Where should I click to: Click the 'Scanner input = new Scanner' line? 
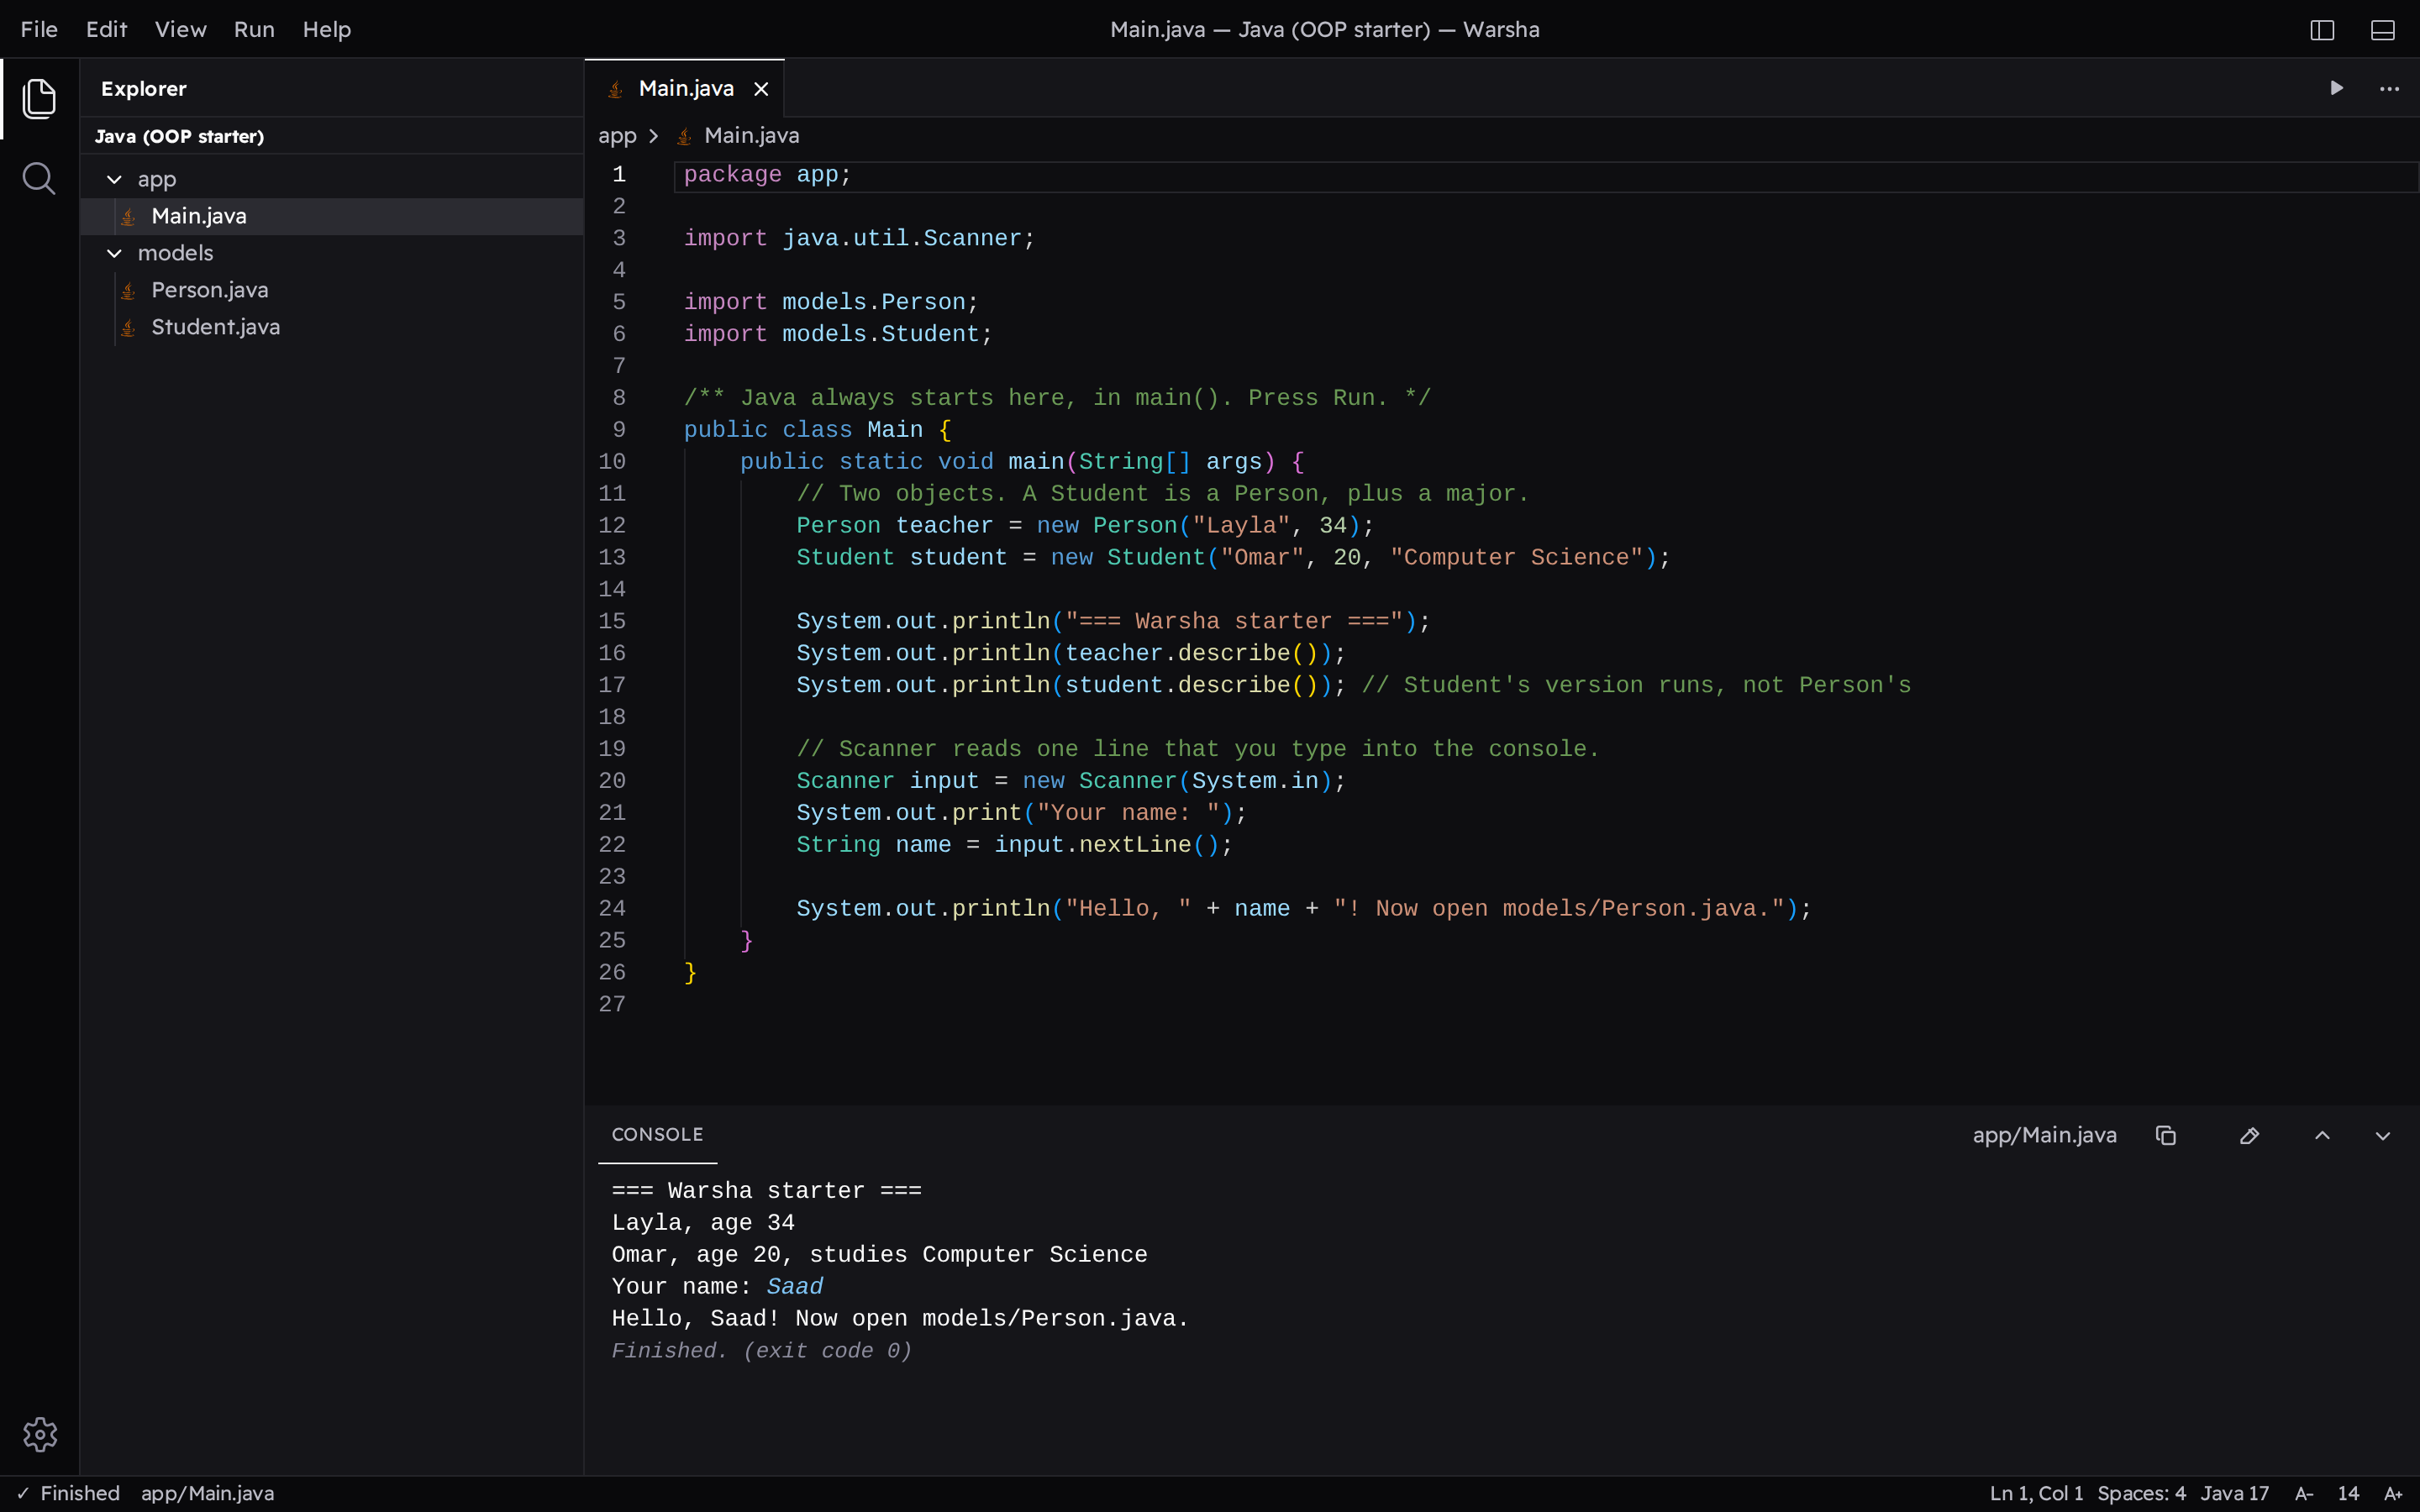click(1071, 781)
